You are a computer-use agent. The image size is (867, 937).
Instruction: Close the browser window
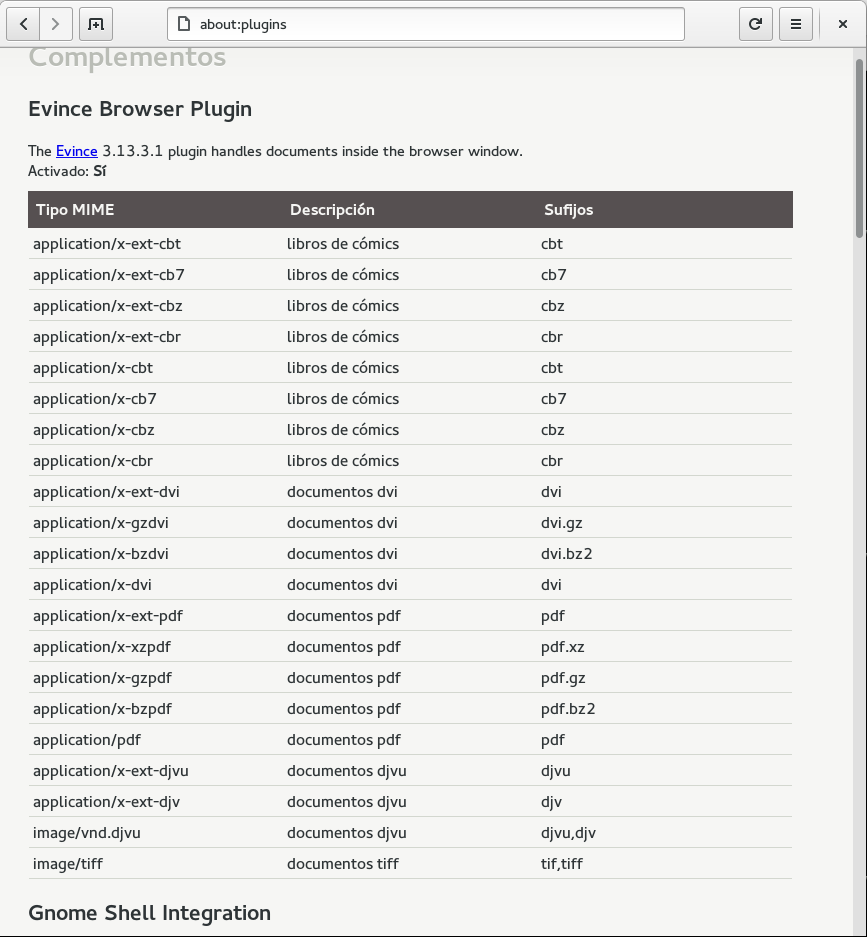tap(843, 24)
